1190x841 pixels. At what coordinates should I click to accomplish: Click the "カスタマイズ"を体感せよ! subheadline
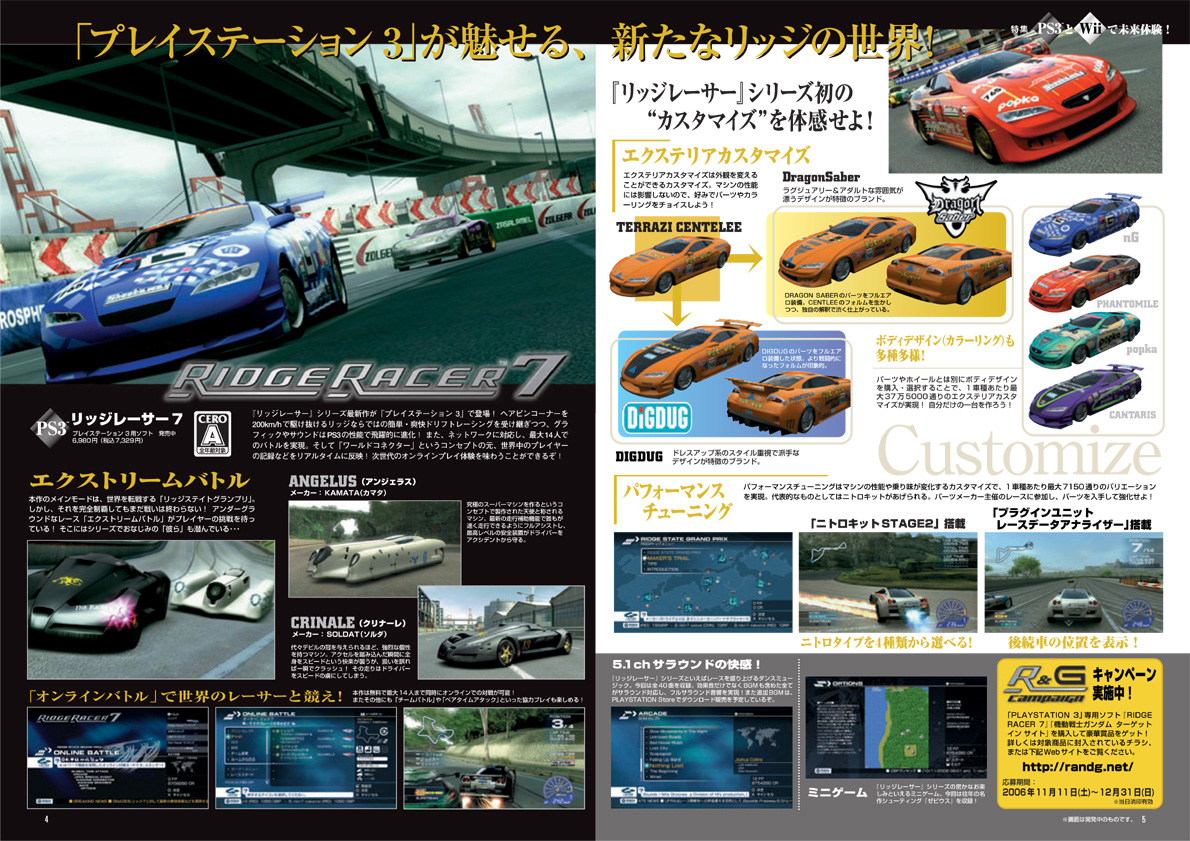pyautogui.click(x=760, y=120)
